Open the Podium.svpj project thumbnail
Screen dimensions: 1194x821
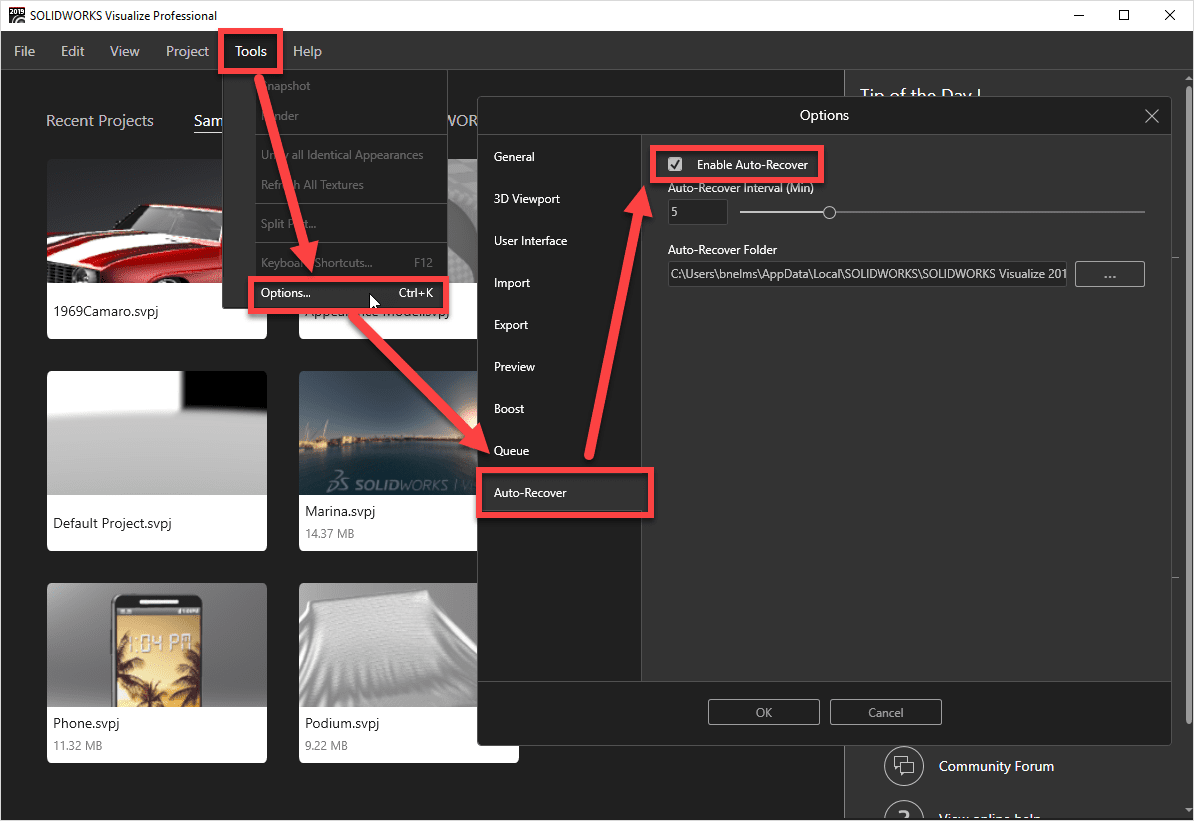pos(388,644)
